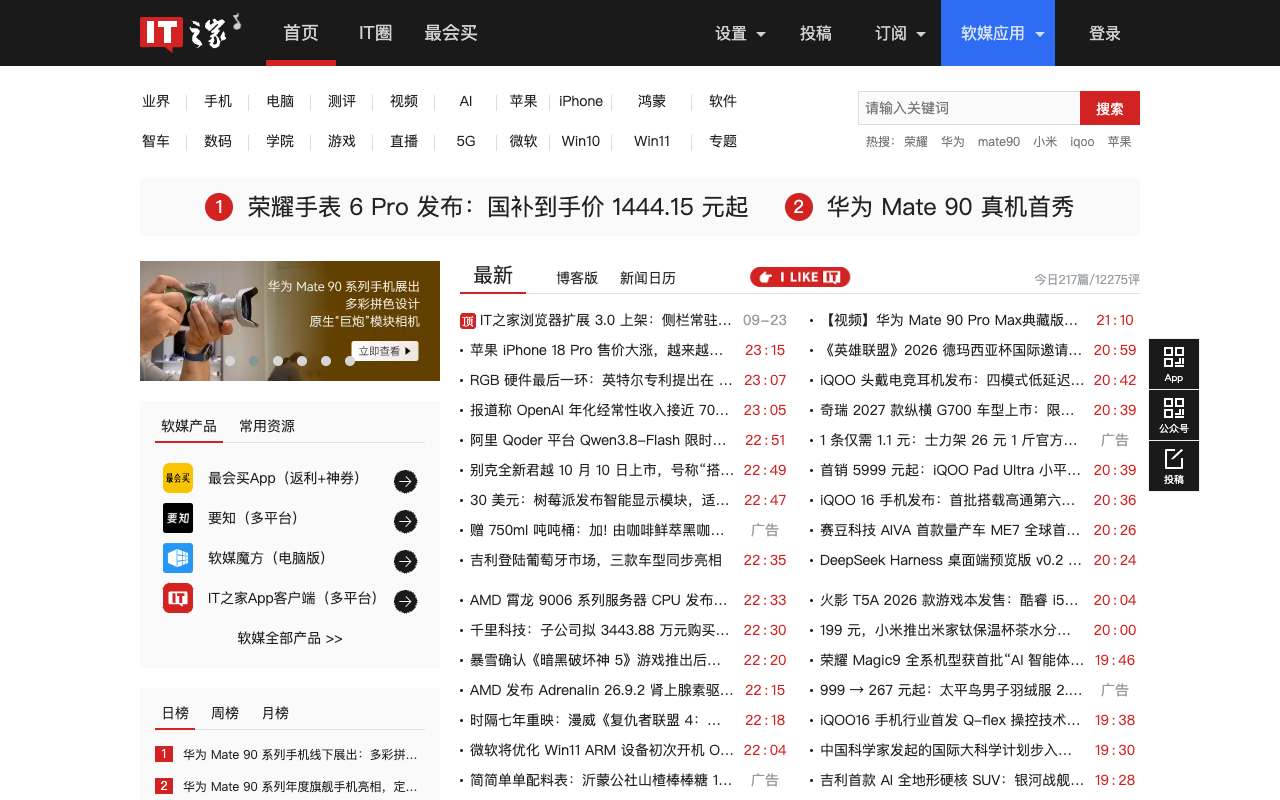Open IT圈 in the header
Image resolution: width=1280 pixels, height=800 pixels.
coord(375,33)
